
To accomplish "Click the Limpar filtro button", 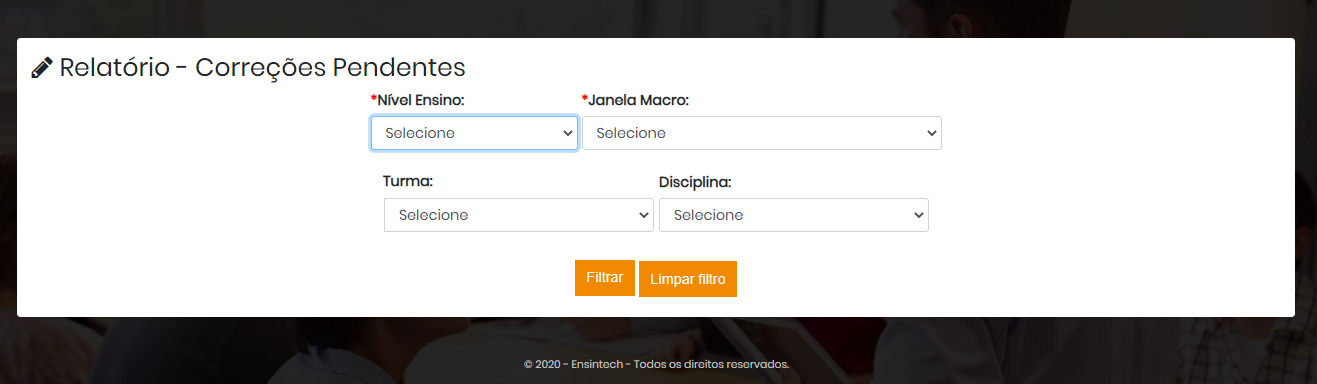I will 688,279.
